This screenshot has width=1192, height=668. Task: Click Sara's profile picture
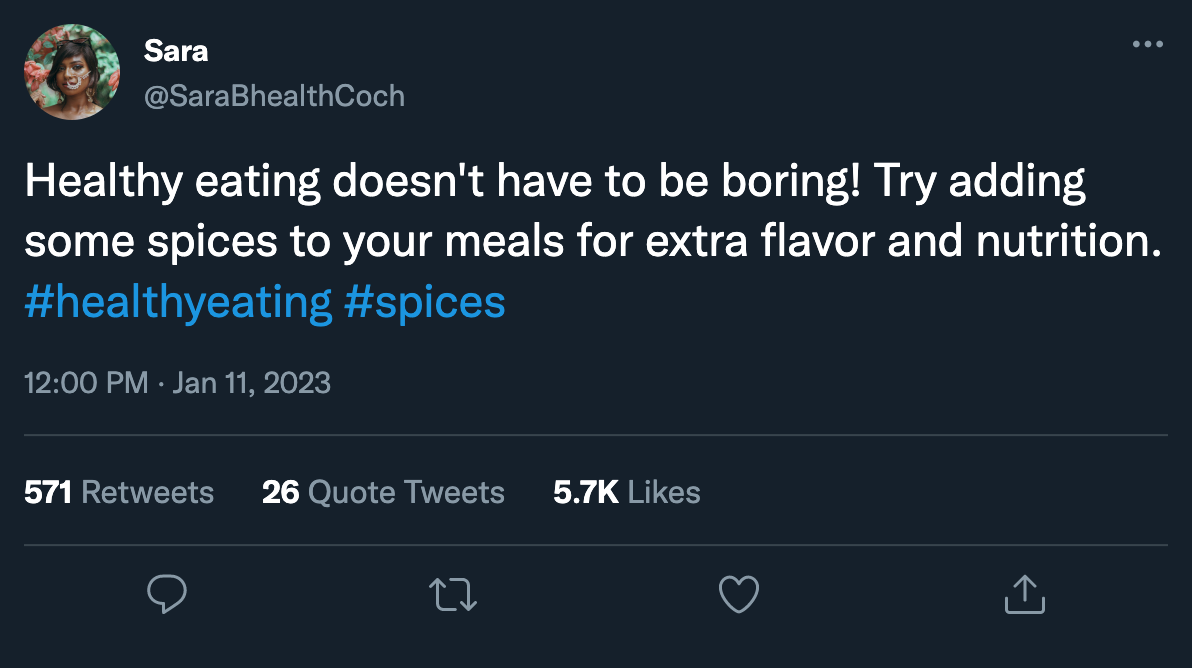pos(72,72)
